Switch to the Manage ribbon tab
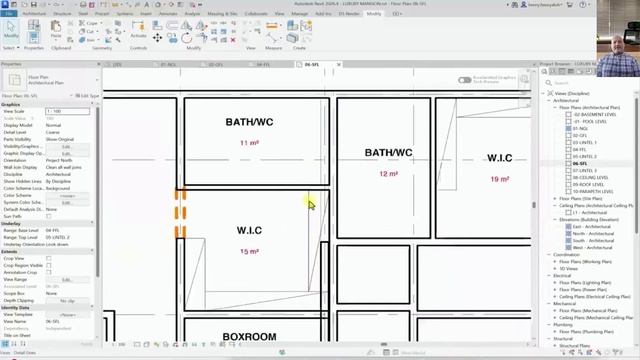 (299, 13)
